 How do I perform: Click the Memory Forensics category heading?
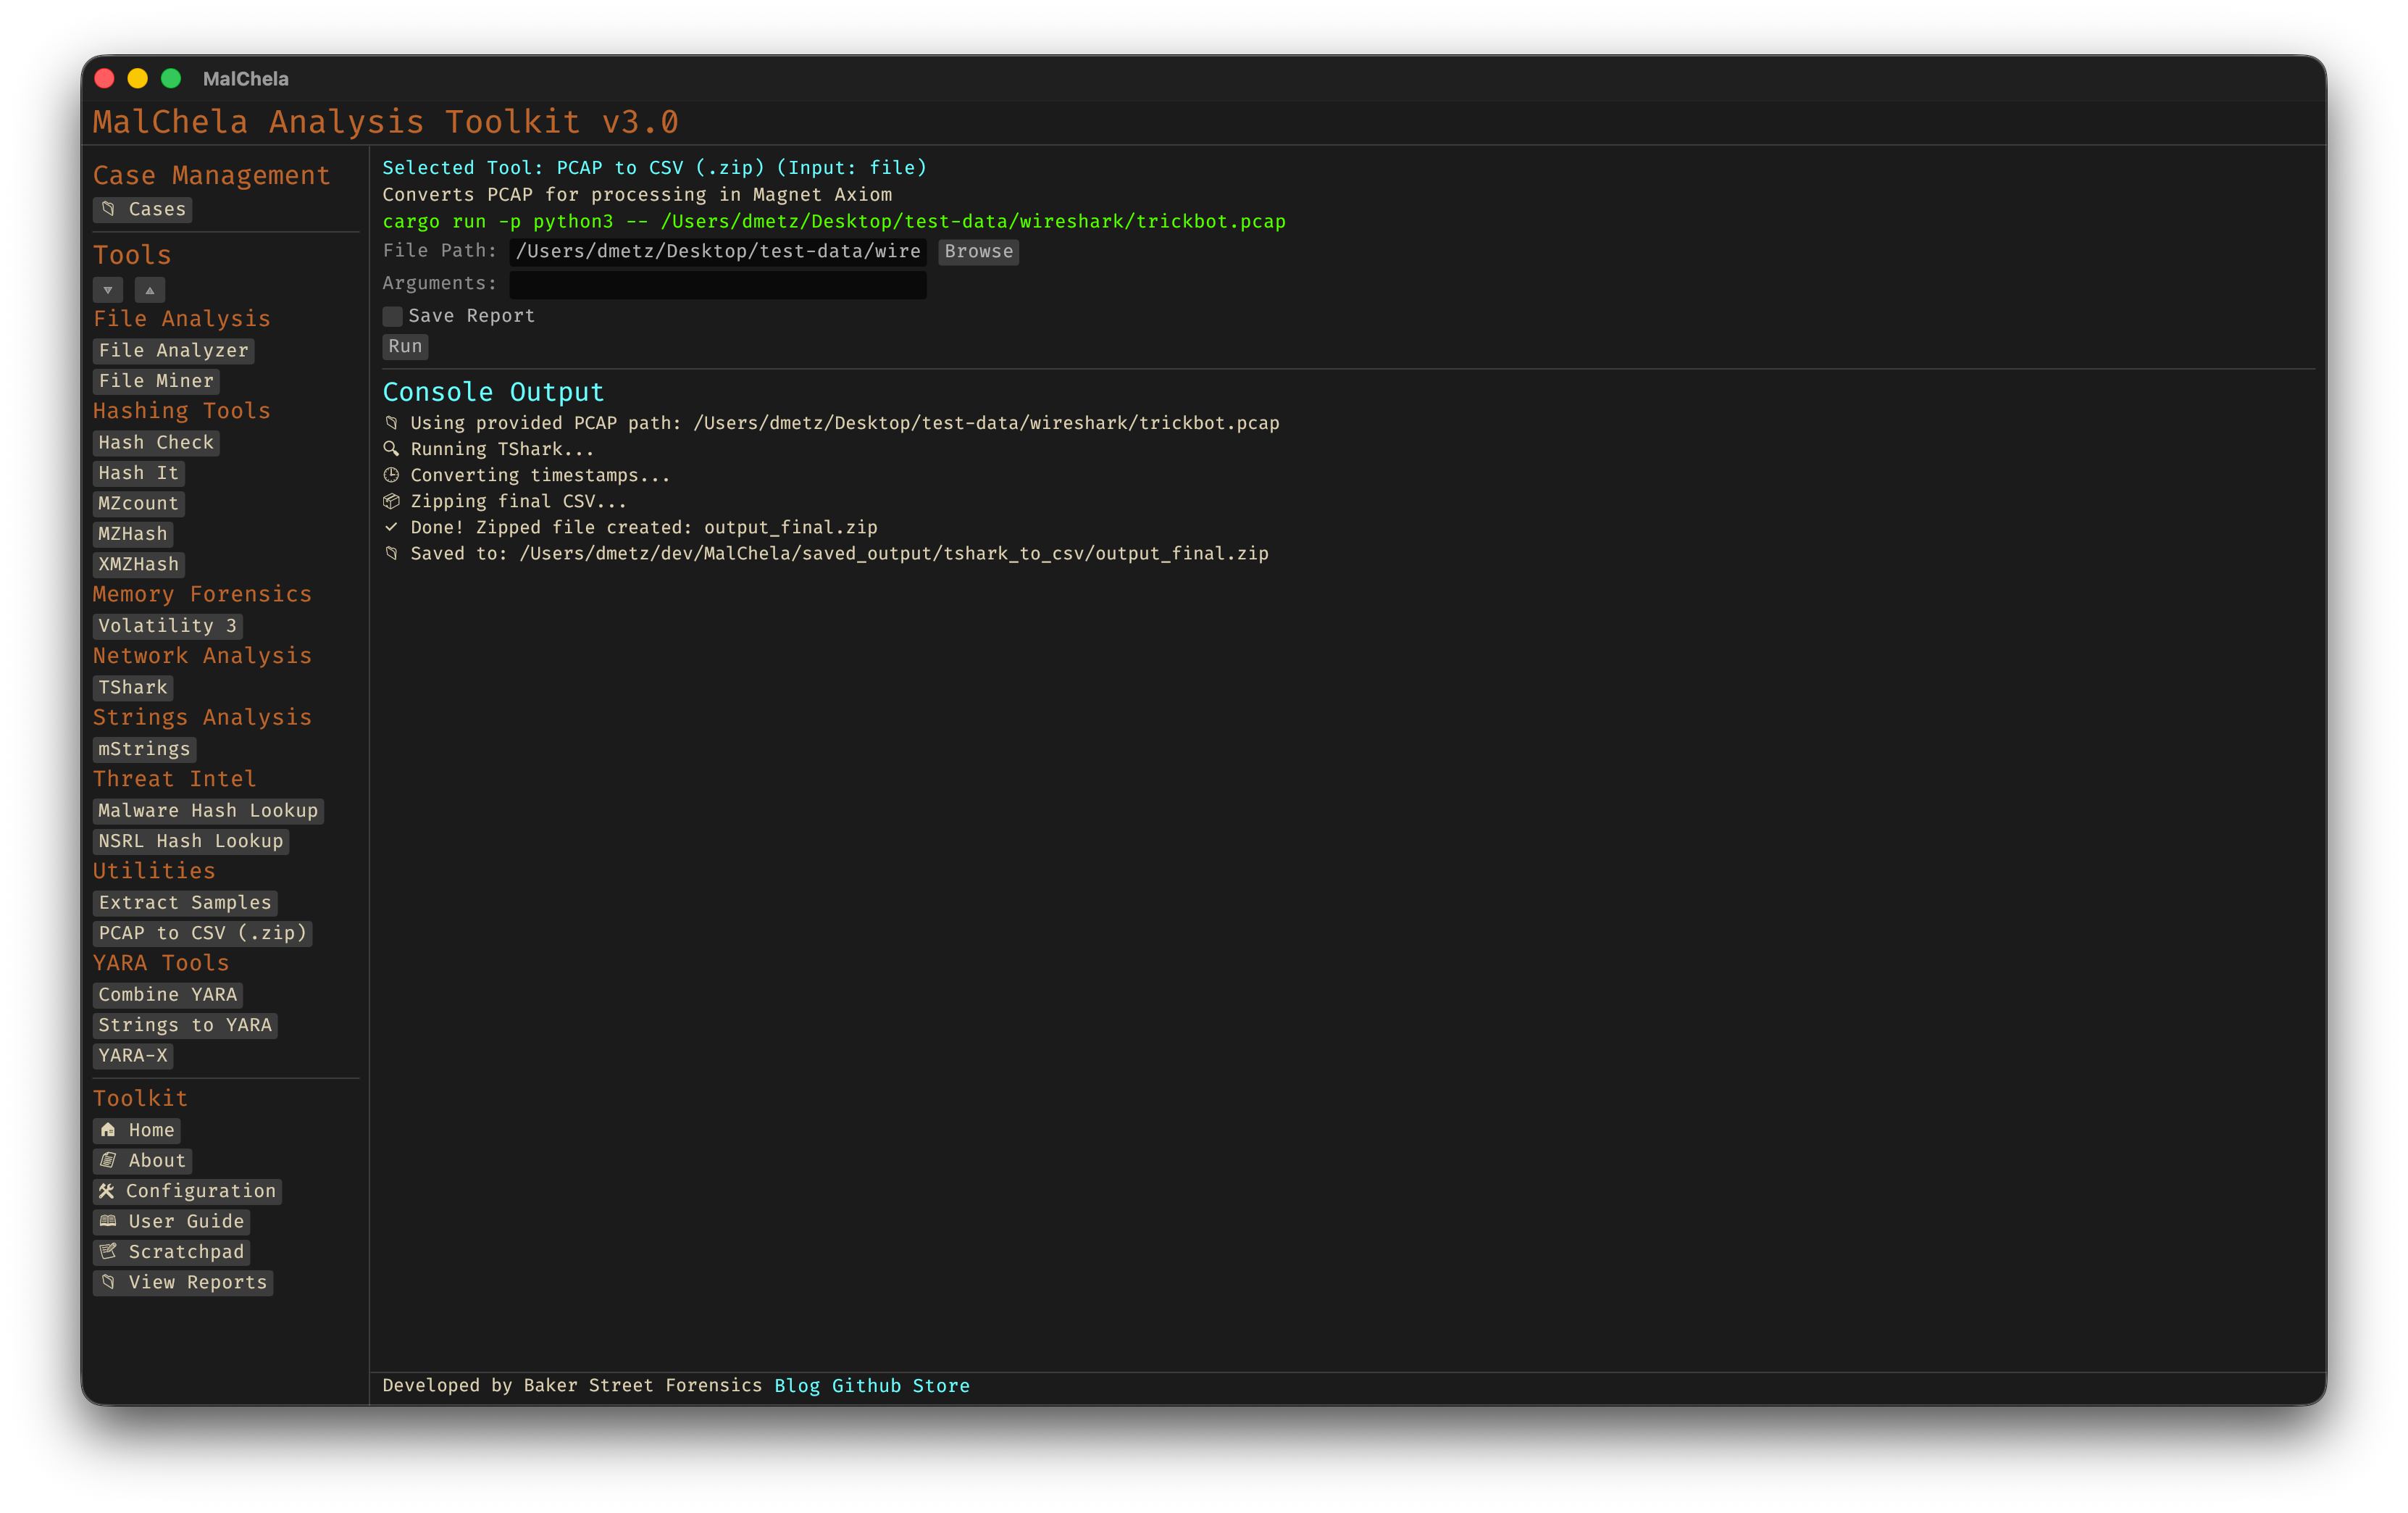click(202, 594)
